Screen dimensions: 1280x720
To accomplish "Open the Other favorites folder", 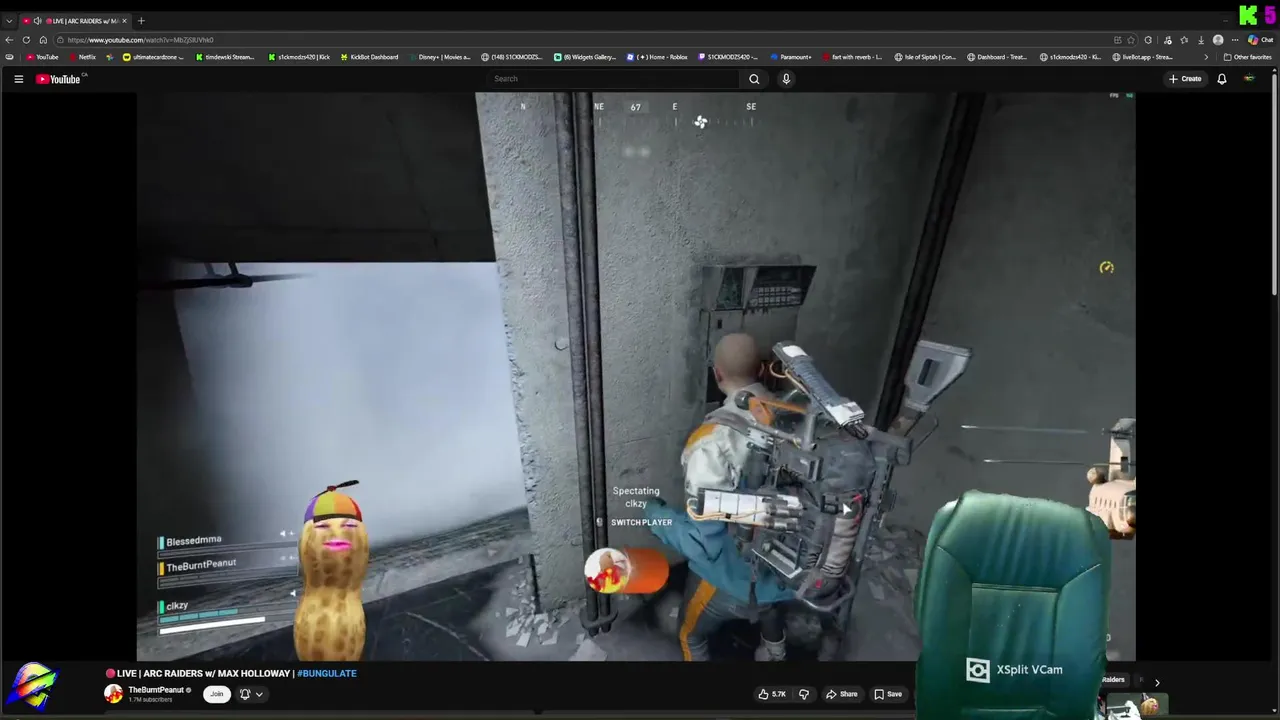I will pos(1247,57).
